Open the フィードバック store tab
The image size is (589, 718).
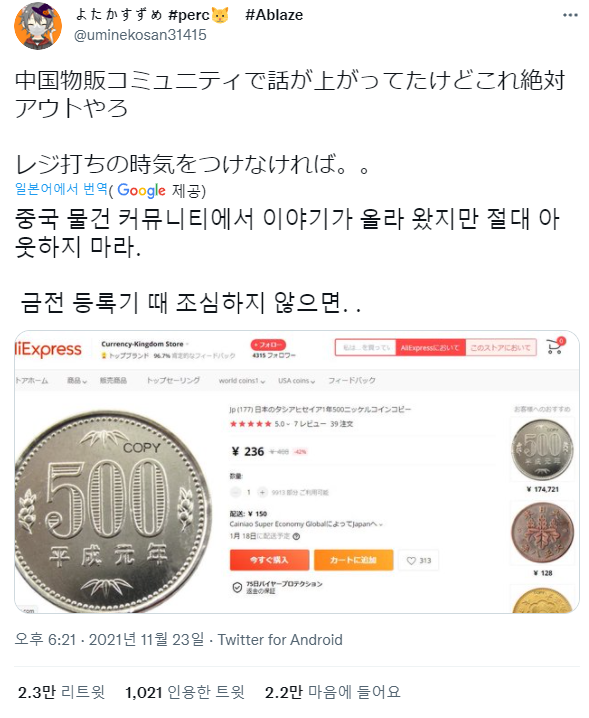point(352,381)
